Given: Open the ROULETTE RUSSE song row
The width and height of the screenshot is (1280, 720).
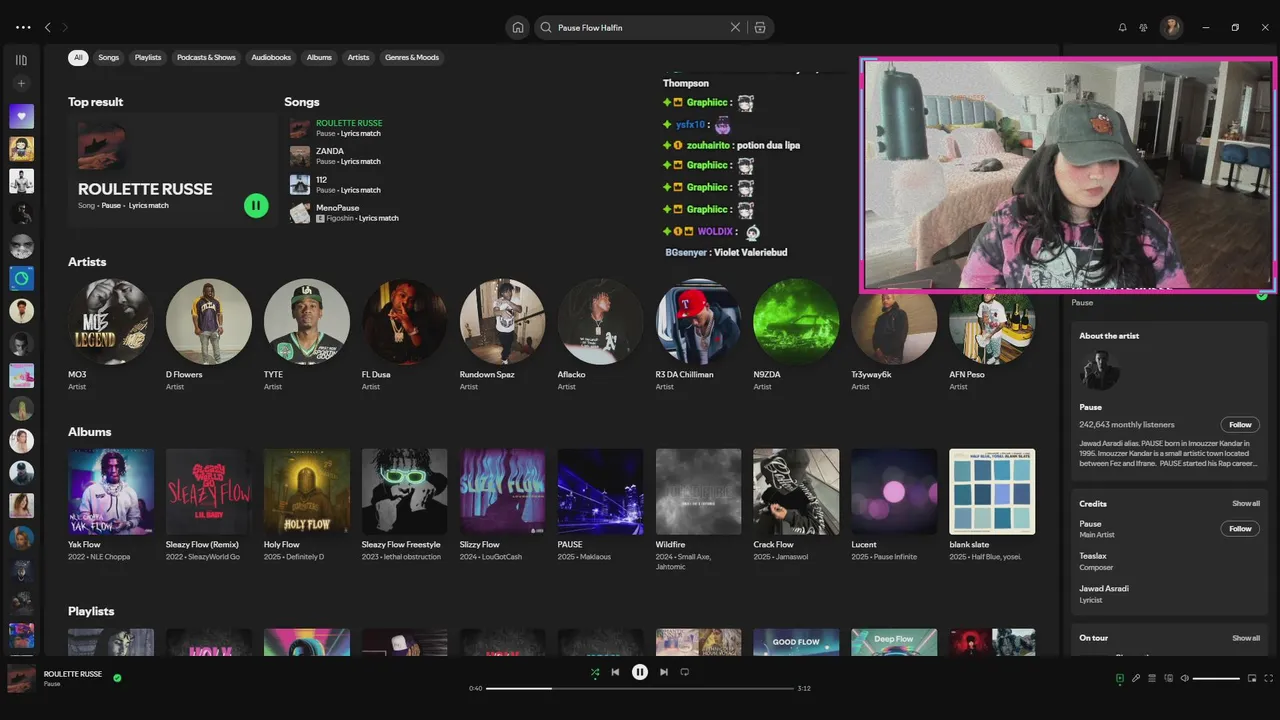Looking at the screenshot, I should click(462, 128).
